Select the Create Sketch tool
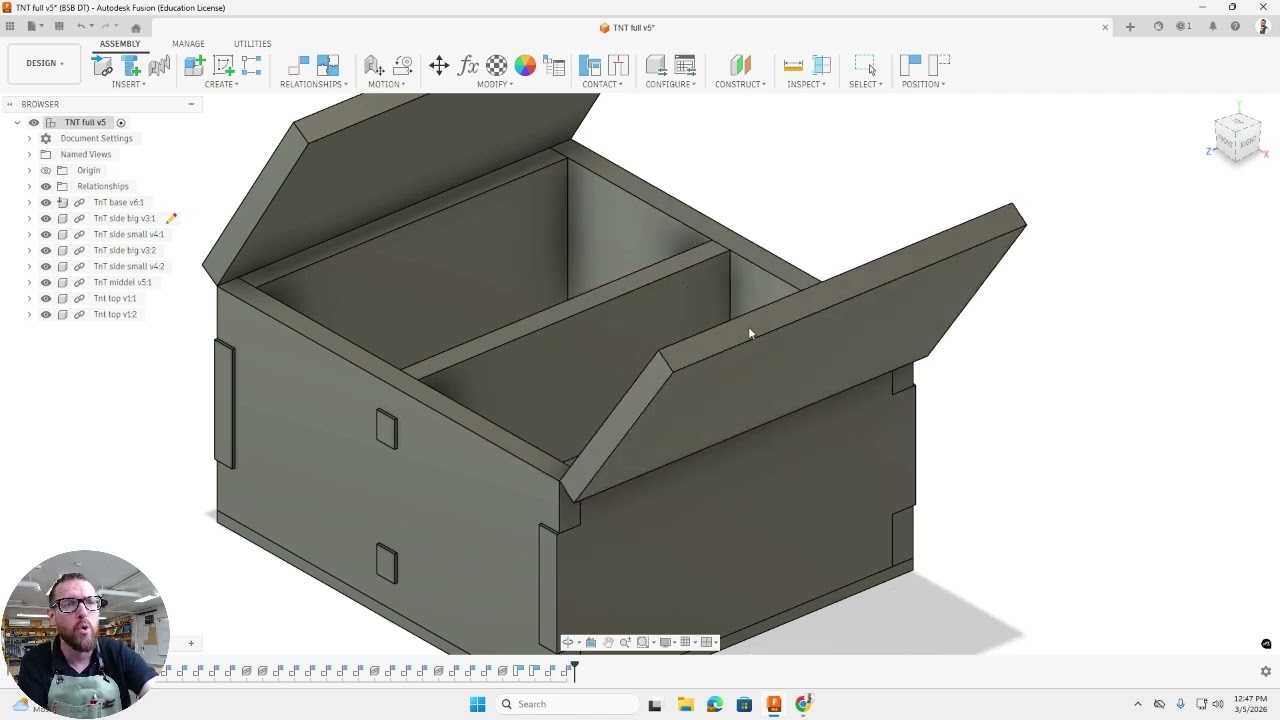This screenshot has height=720, width=1280. point(223,66)
